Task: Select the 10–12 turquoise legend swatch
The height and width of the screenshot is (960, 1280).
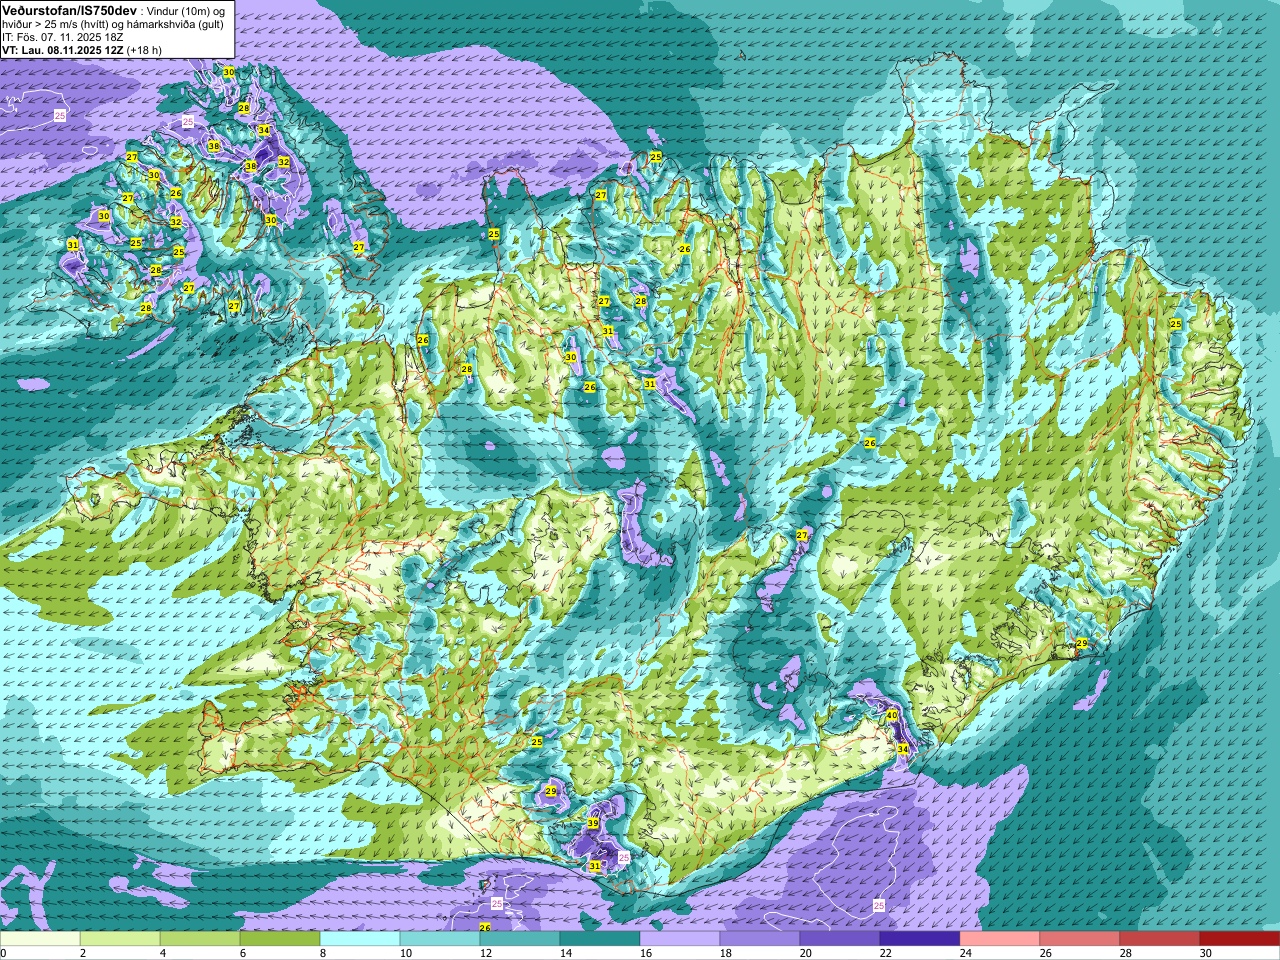Action: (x=440, y=939)
